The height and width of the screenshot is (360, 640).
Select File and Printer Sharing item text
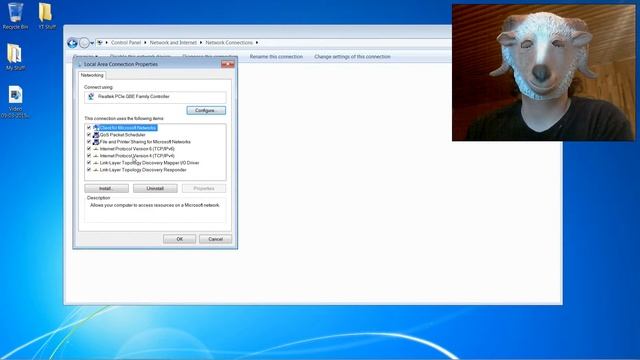pos(145,142)
